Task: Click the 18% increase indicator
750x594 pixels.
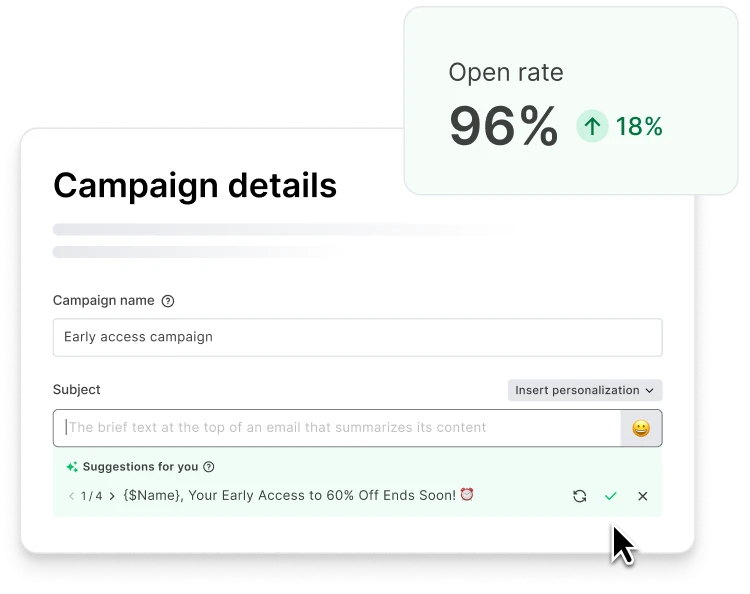Action: (x=639, y=127)
